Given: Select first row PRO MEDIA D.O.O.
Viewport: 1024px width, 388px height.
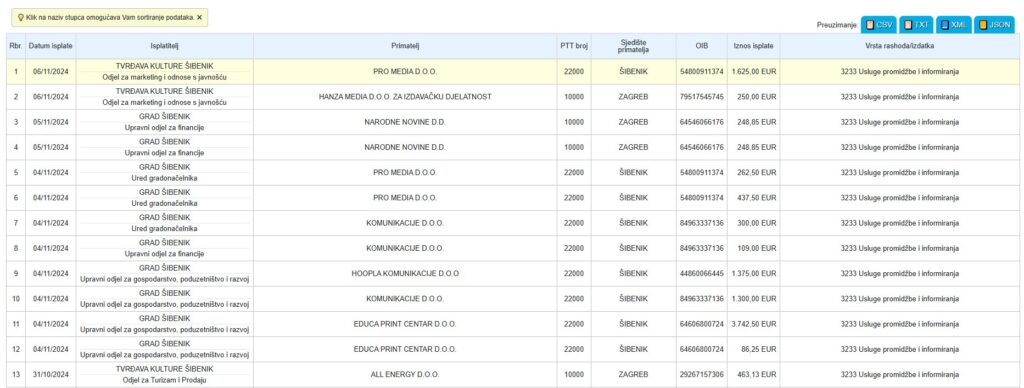Looking at the screenshot, I should point(513,72).
